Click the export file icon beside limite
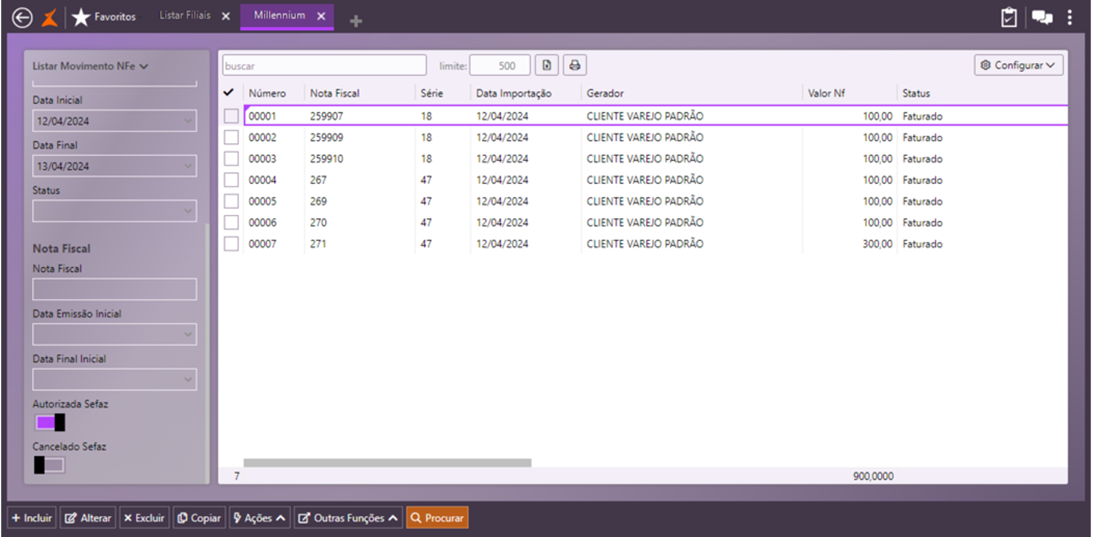The height and width of the screenshot is (537, 1093). point(547,65)
